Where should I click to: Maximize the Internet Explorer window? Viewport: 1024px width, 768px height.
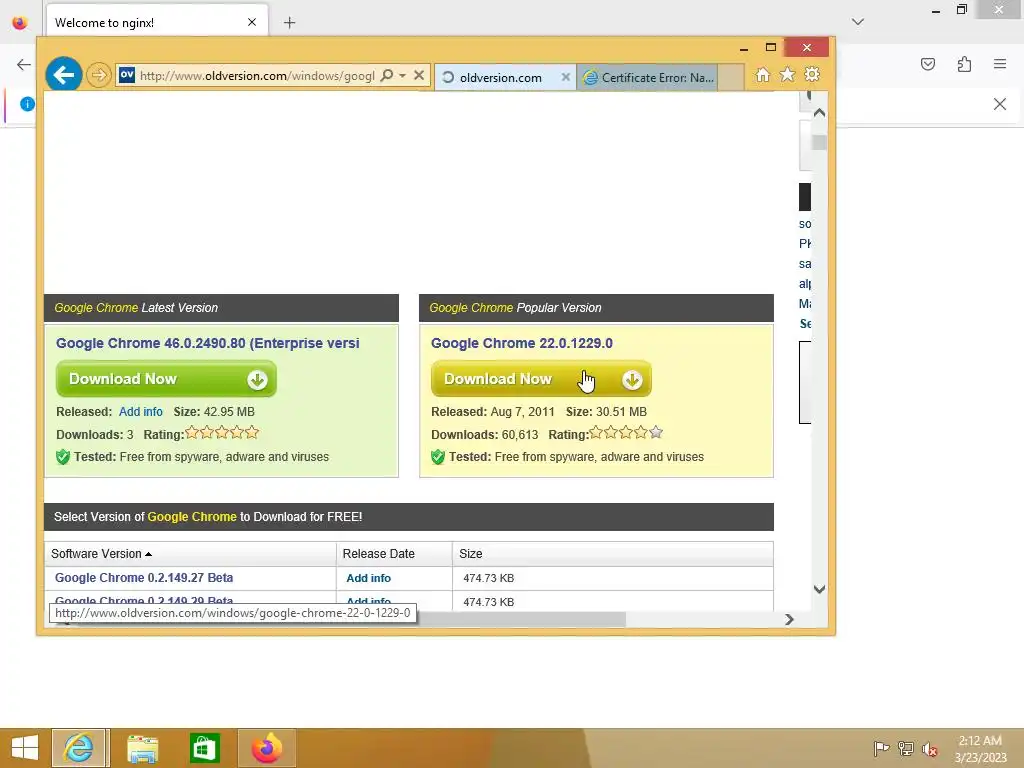(x=771, y=48)
